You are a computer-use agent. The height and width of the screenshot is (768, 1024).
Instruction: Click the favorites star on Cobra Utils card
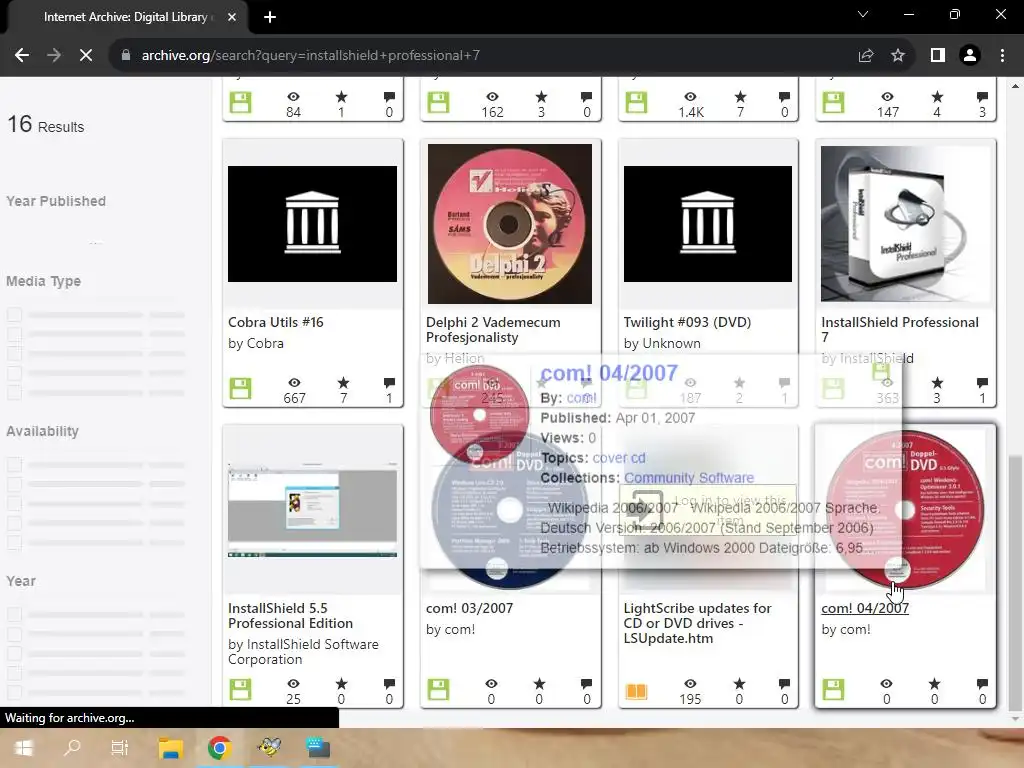point(343,383)
